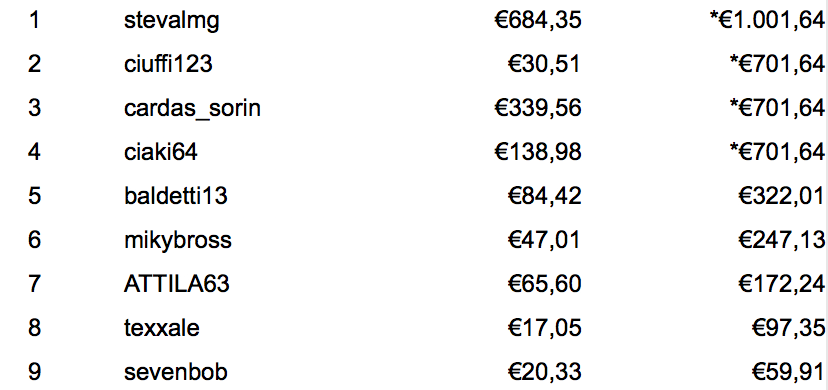The width and height of the screenshot is (828, 390).
Task: Select sevenbob at rank nine
Action: (x=176, y=372)
